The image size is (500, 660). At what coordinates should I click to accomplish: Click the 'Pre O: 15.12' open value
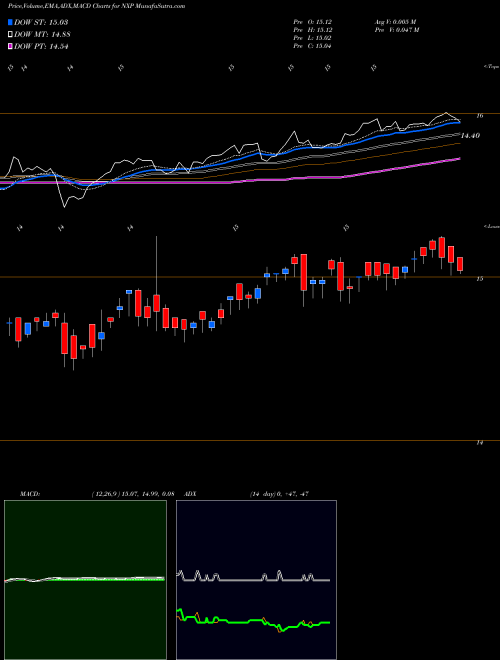(313, 21)
